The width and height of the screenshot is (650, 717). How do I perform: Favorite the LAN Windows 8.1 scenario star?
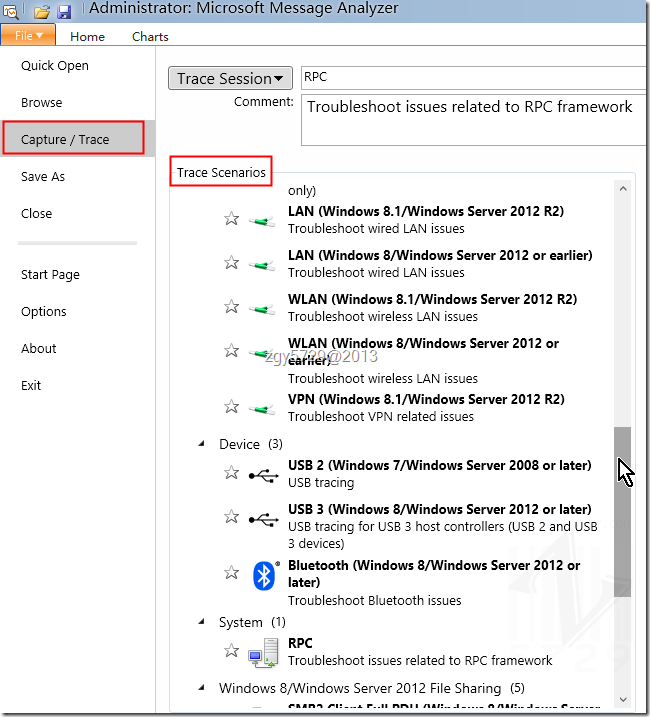pyautogui.click(x=231, y=219)
